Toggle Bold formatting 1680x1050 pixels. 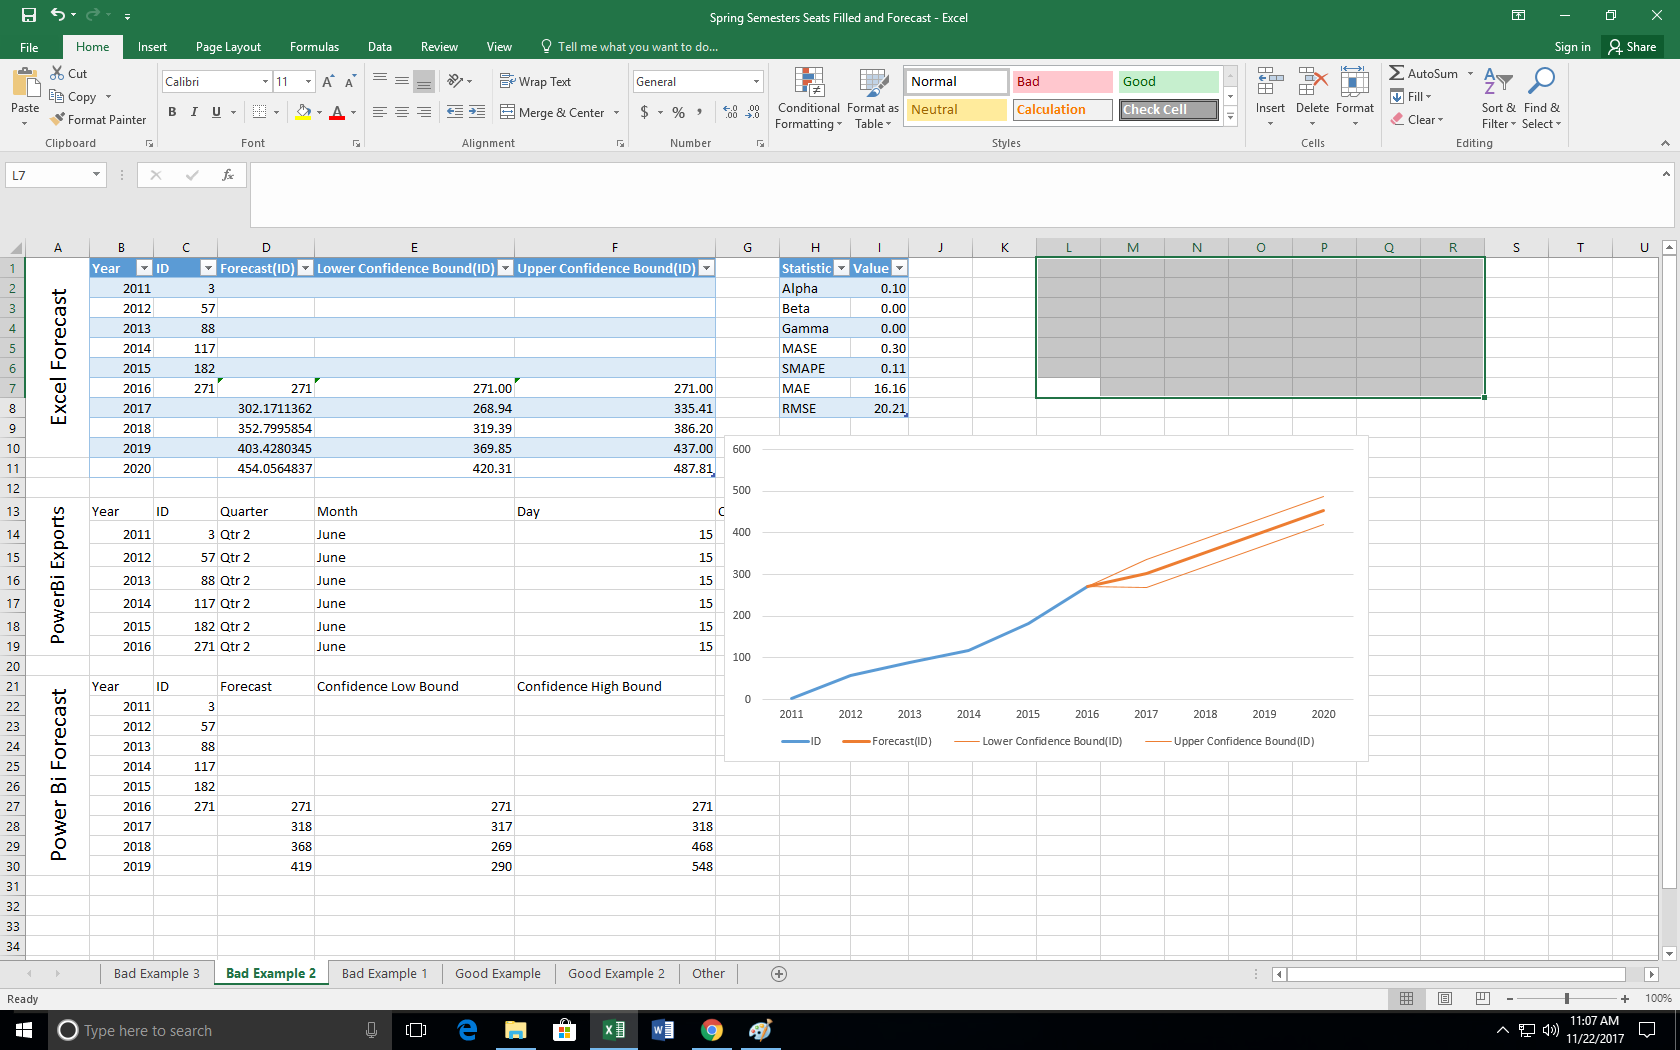coord(172,112)
